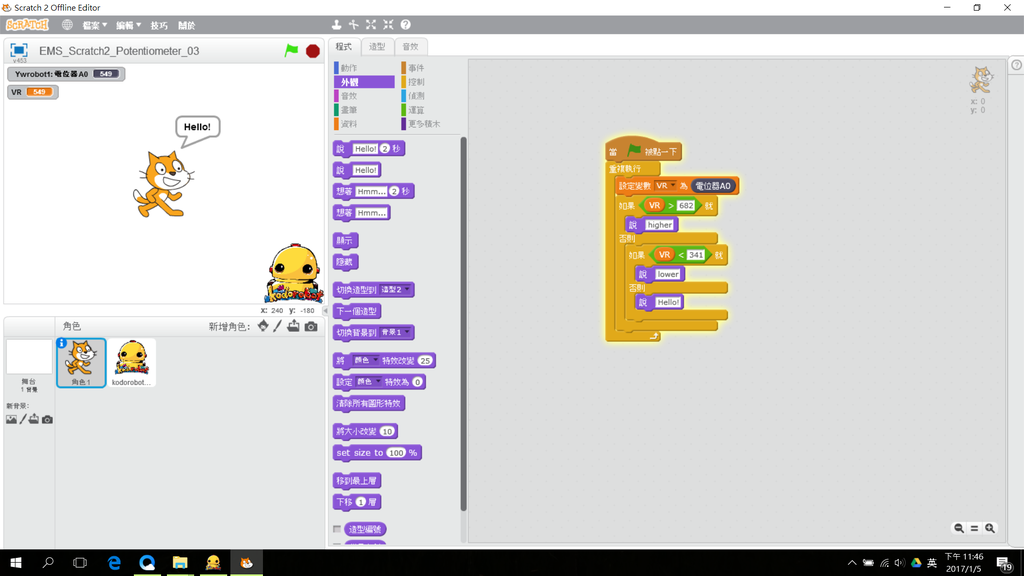
Task: Switch the stage to full screen mode
Action: pos(18,50)
